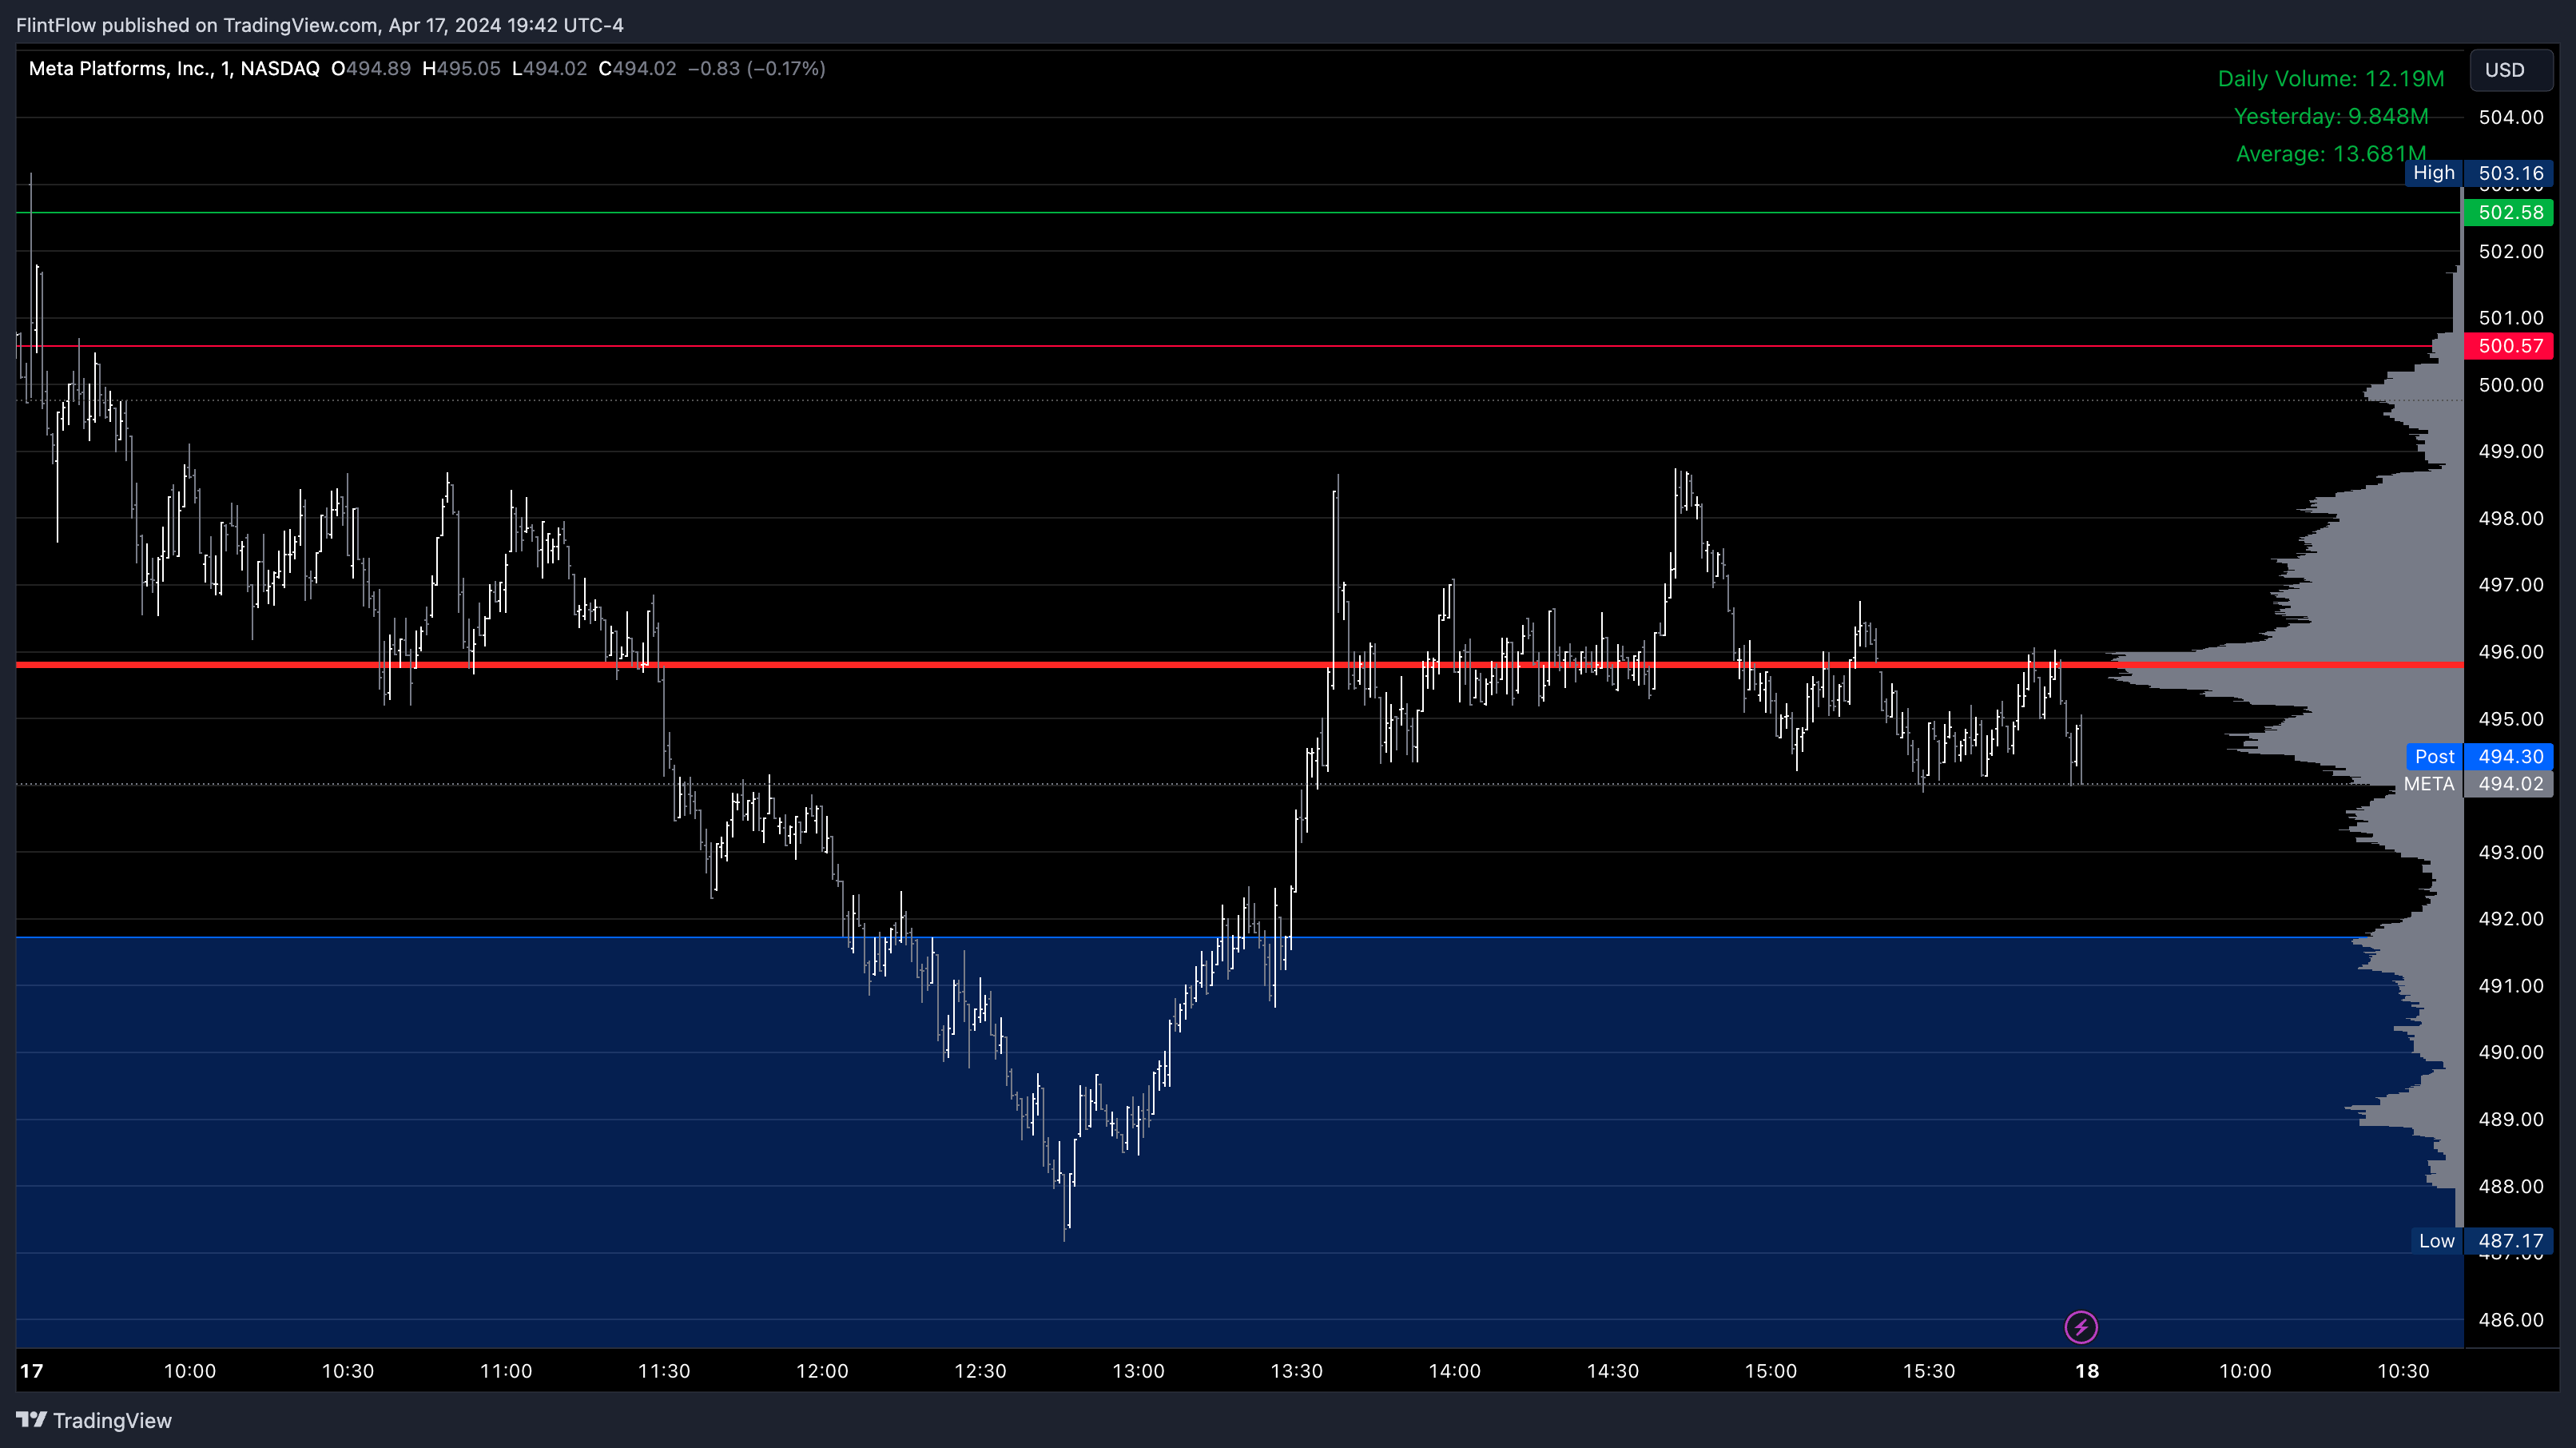Click the 15:30 time axis label
This screenshot has height=1448, width=2576.
1929,1371
